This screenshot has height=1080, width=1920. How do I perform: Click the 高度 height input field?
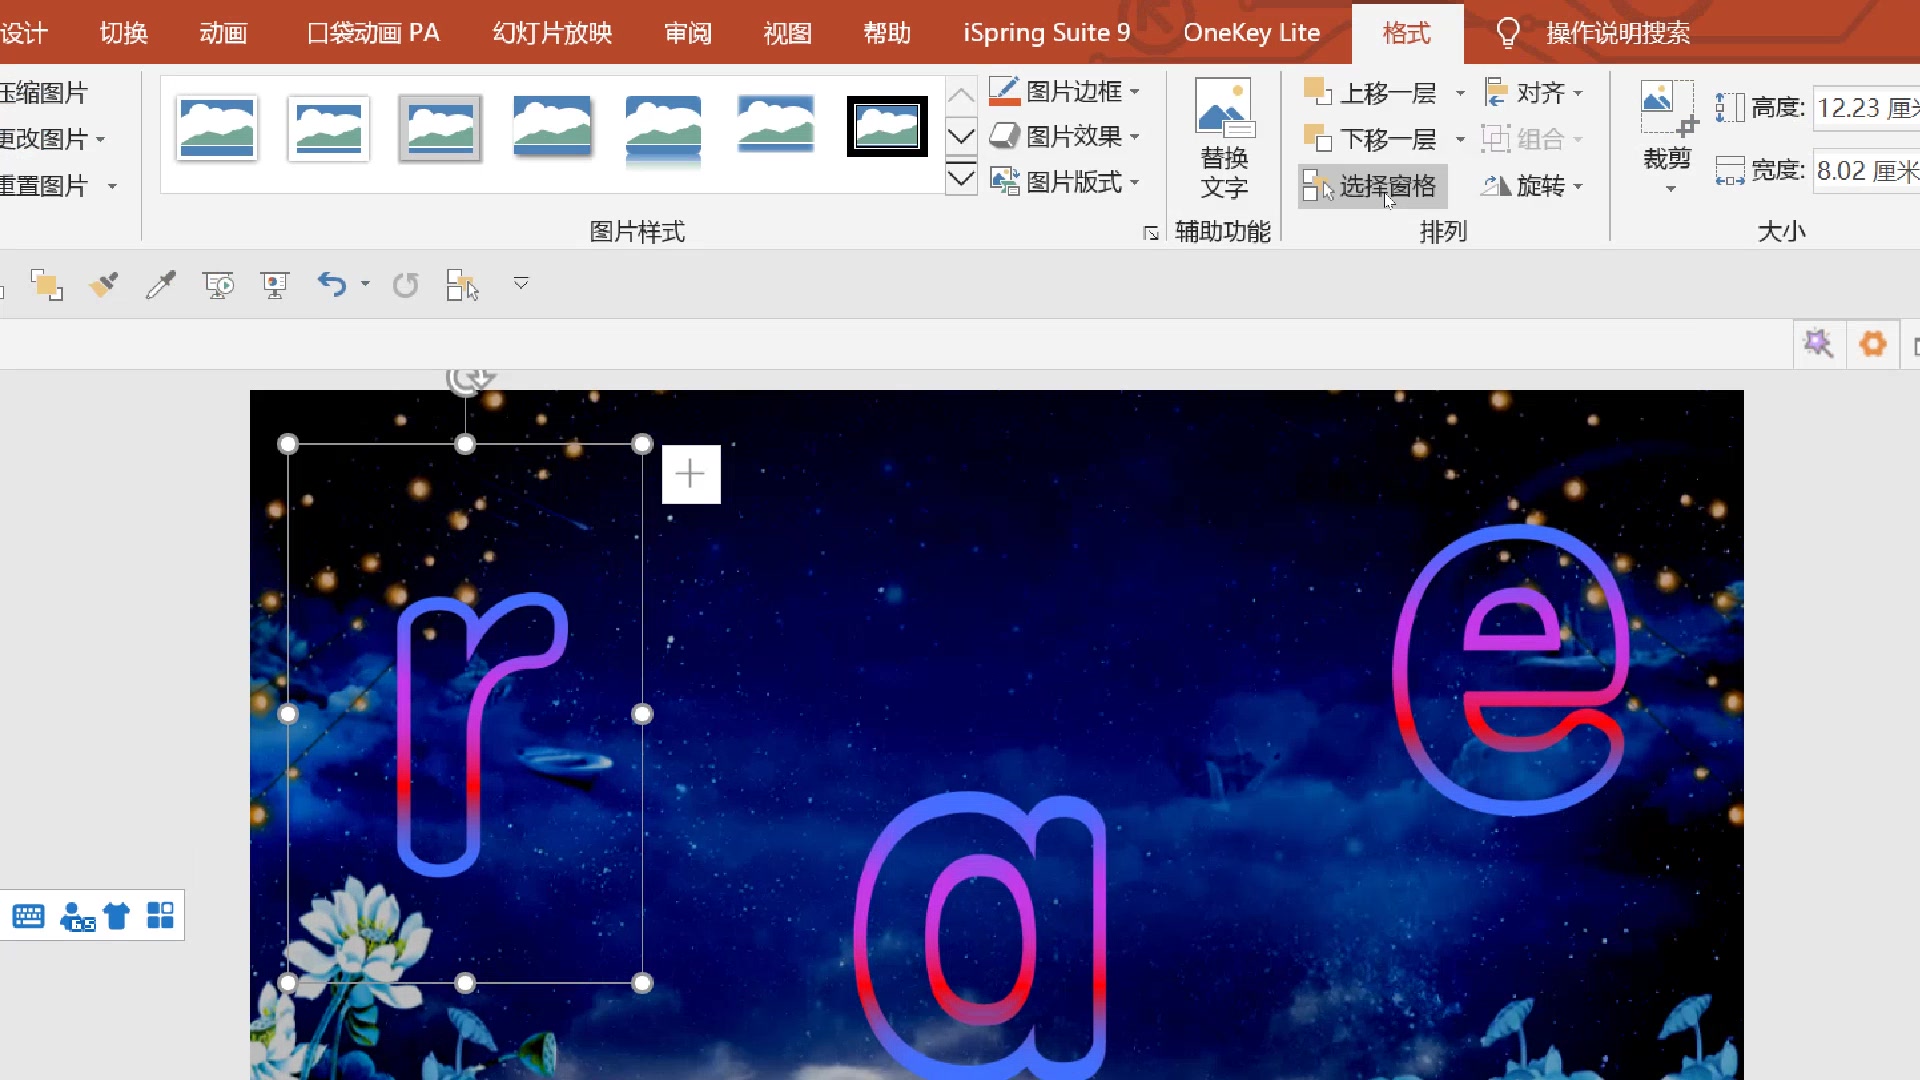click(1866, 108)
